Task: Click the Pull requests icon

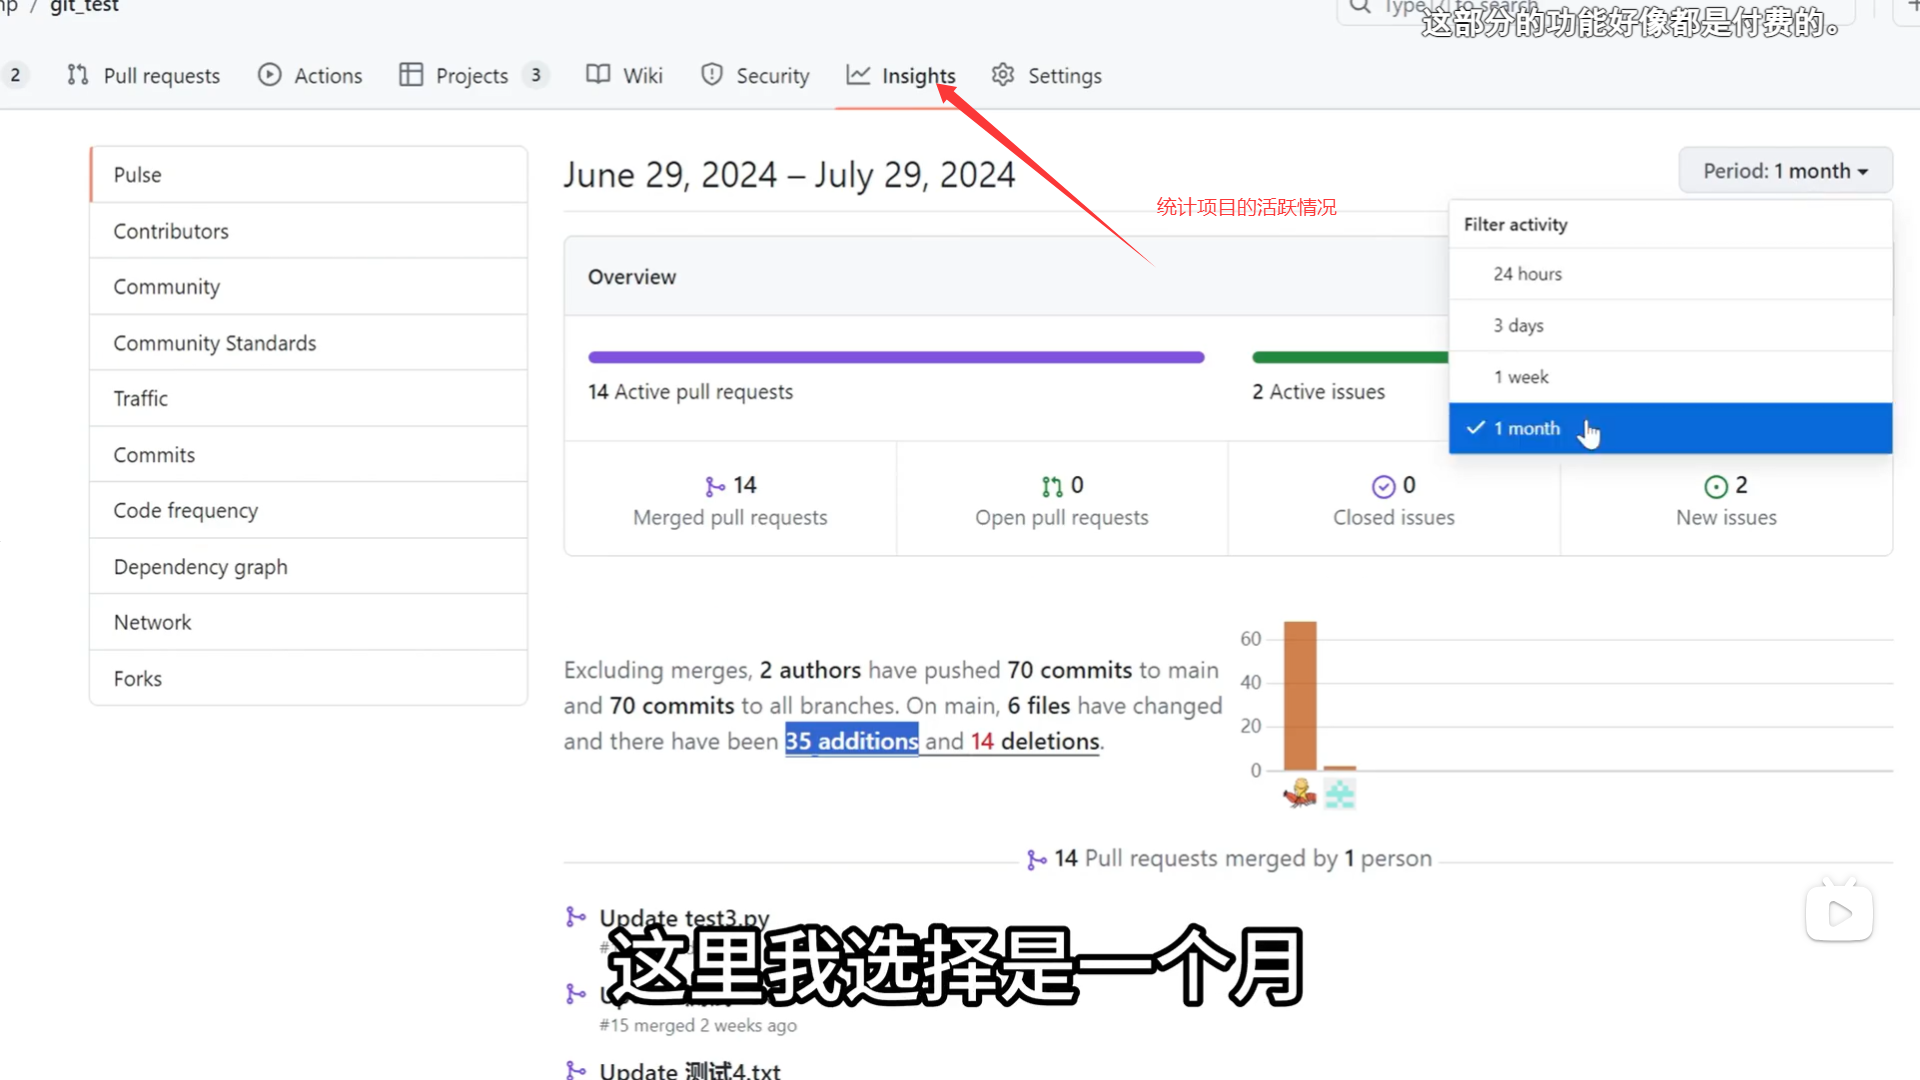Action: pos(78,75)
